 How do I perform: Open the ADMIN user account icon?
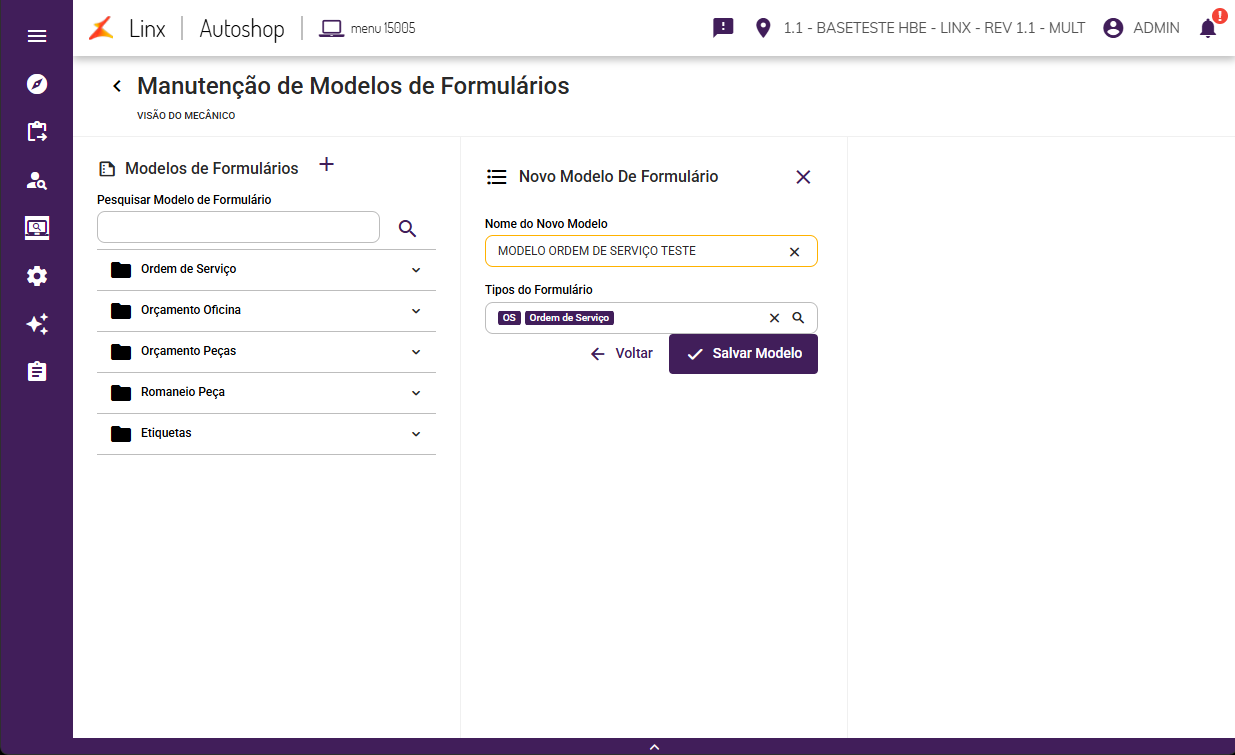click(x=1113, y=28)
